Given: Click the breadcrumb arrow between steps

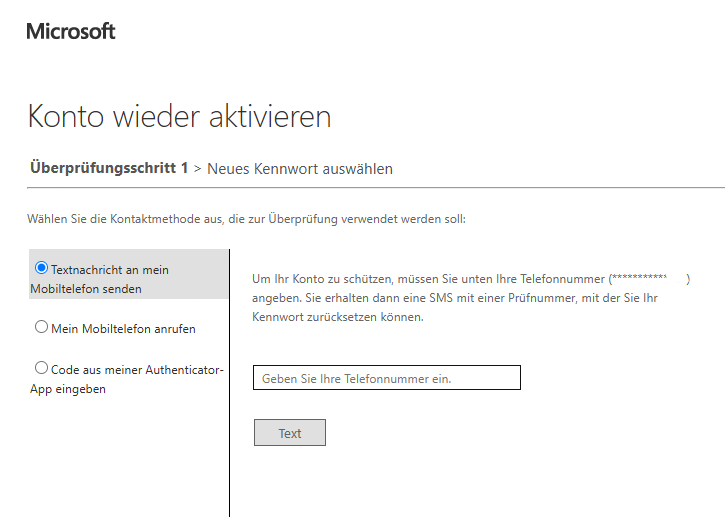Looking at the screenshot, I should (197, 169).
